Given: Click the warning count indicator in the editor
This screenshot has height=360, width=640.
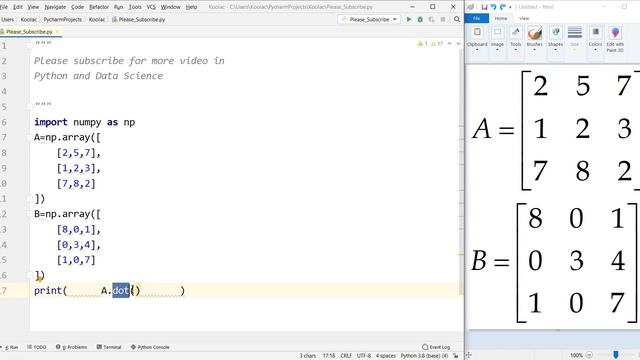Looking at the screenshot, I should (x=422, y=44).
